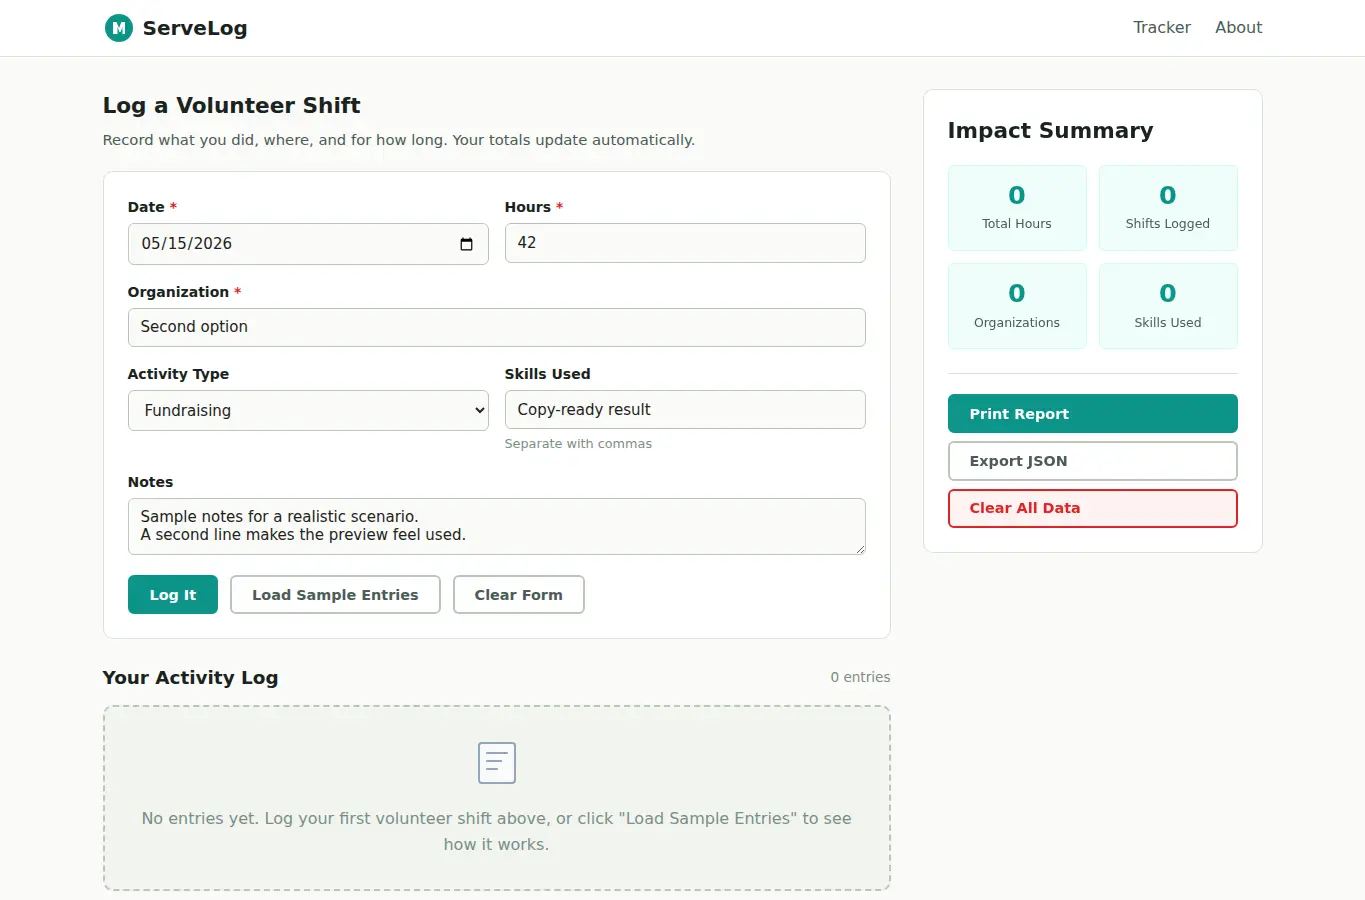The height and width of the screenshot is (900, 1365).
Task: Click the 'Separate with commas' hint text
Action: [x=578, y=444]
